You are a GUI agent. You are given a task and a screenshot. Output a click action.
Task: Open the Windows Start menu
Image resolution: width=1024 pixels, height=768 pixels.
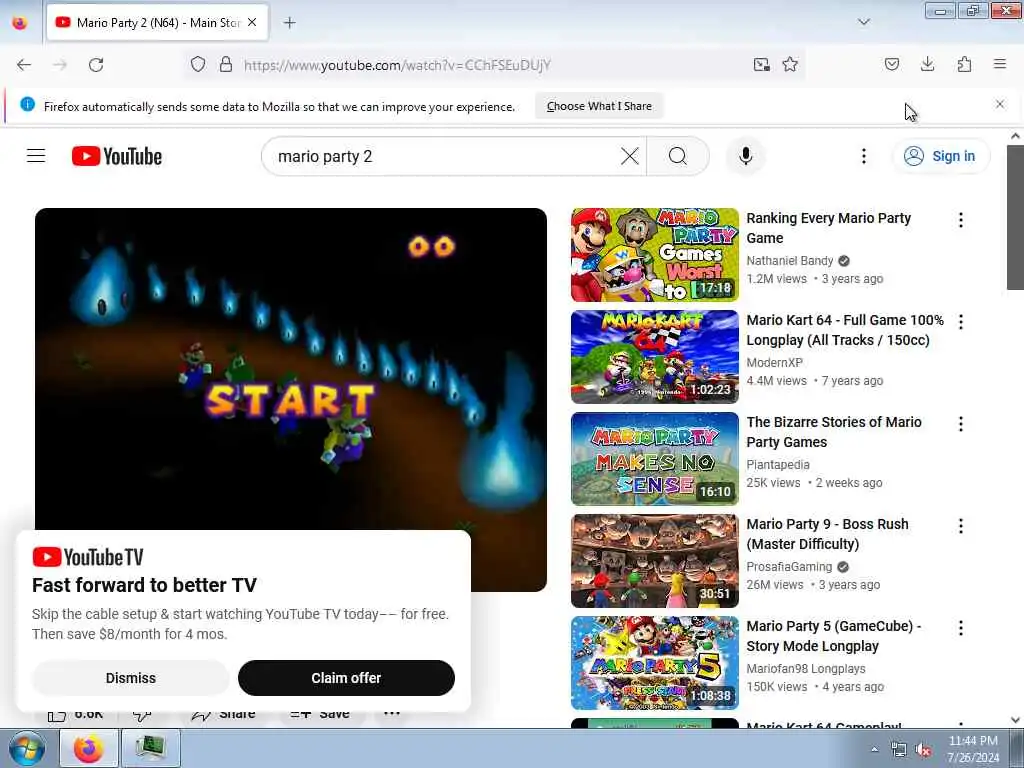[27, 748]
